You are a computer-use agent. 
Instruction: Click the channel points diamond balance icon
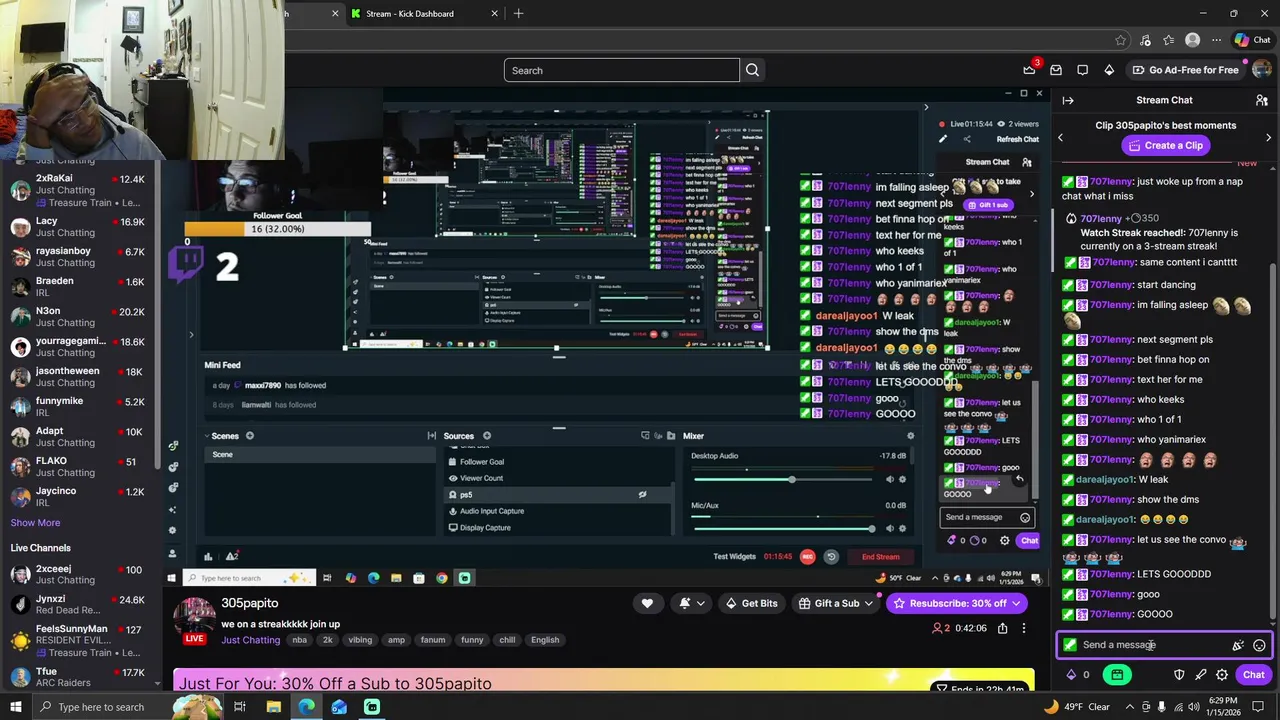point(1071,675)
